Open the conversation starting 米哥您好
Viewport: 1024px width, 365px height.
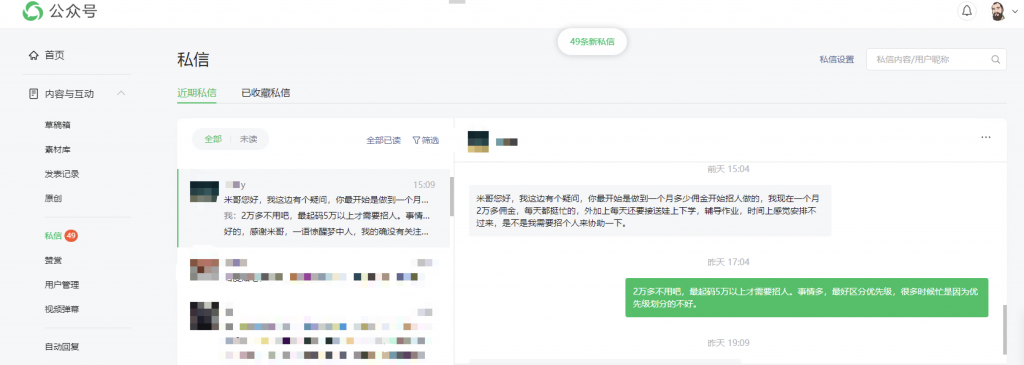[313, 208]
